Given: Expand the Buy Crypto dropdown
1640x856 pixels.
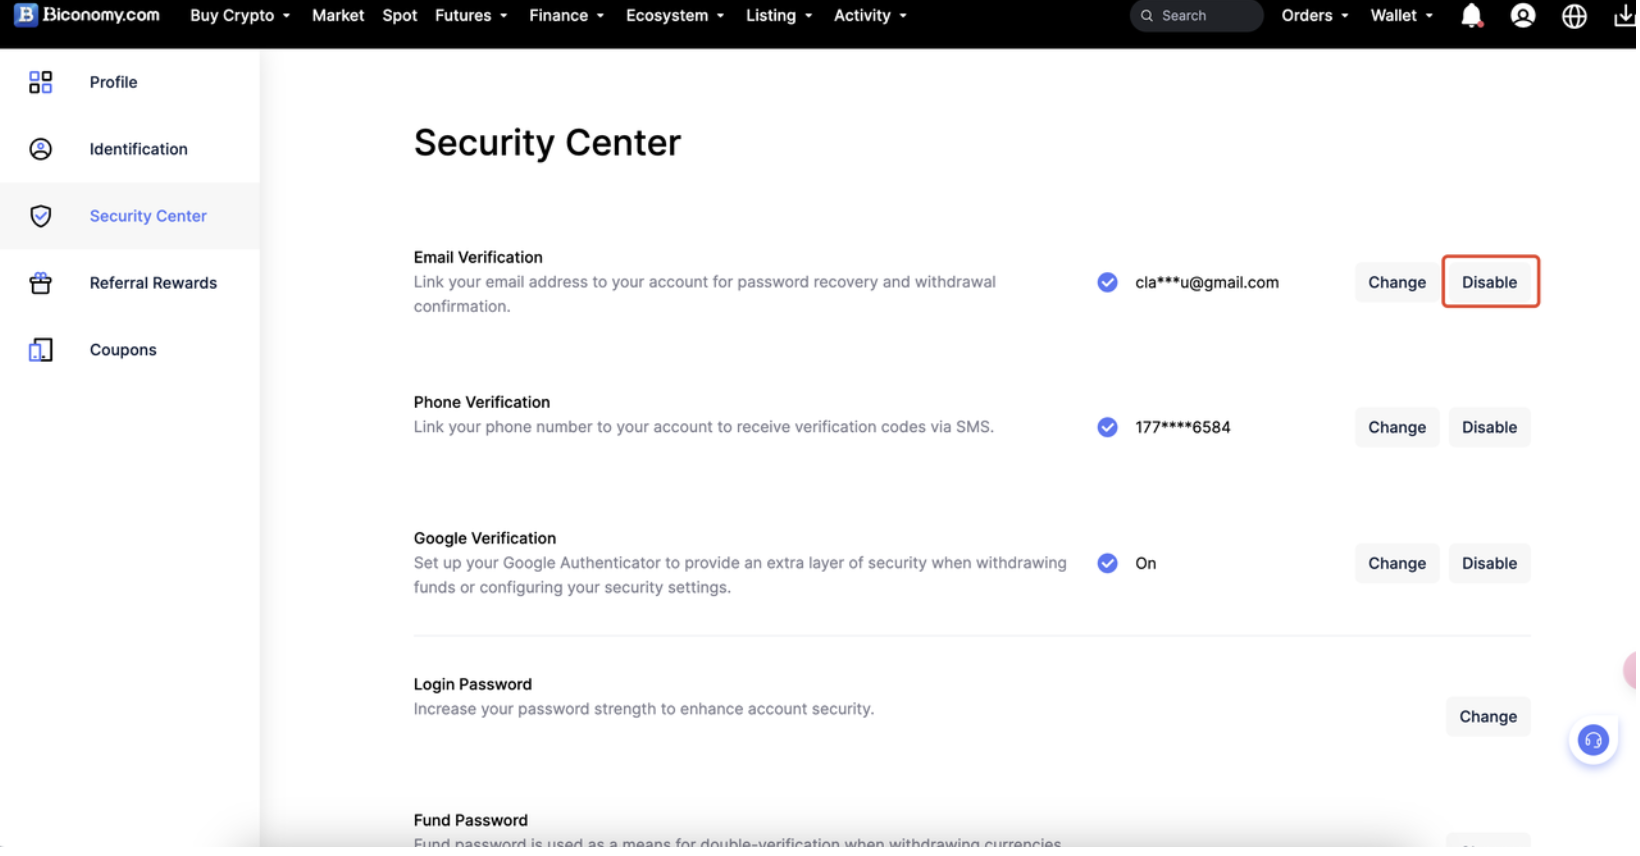Looking at the screenshot, I should [x=240, y=16].
